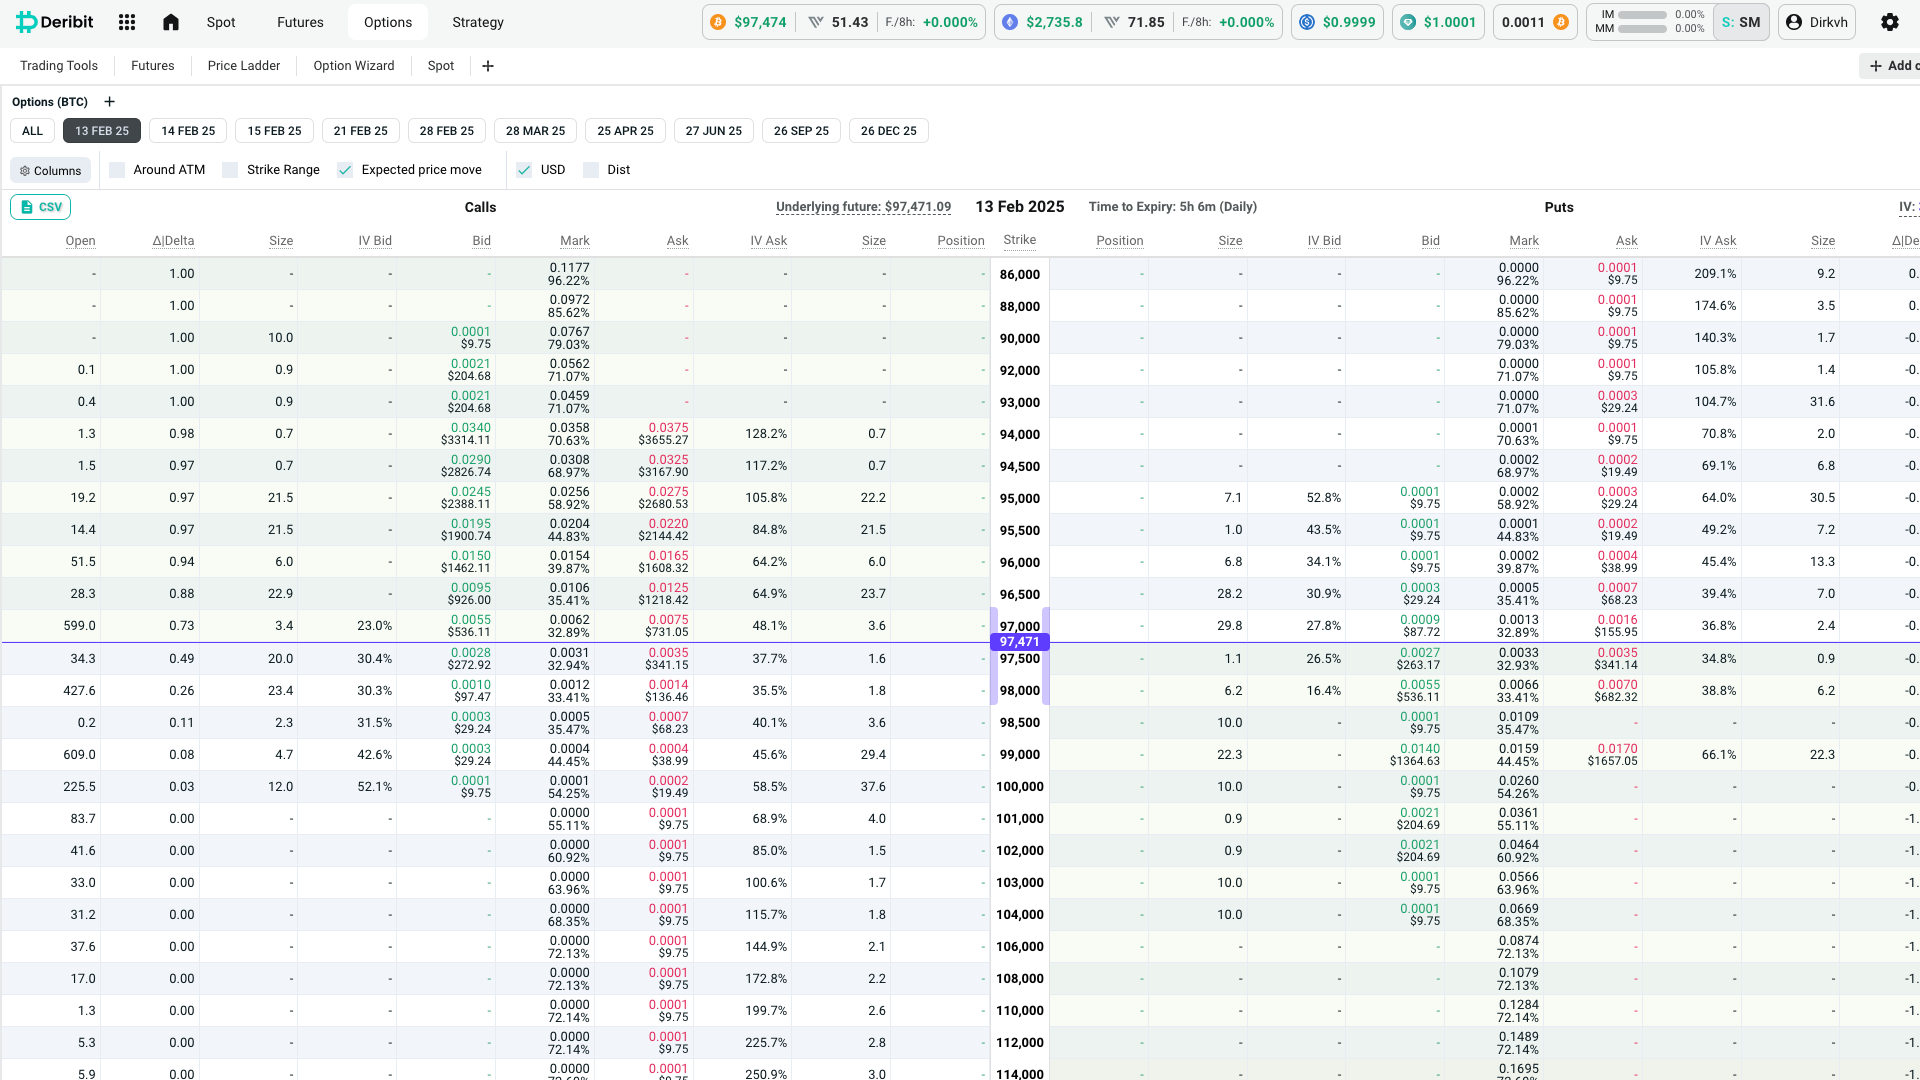Click the USDT coin icon
The width and height of the screenshot is (1920, 1080).
tap(1408, 22)
